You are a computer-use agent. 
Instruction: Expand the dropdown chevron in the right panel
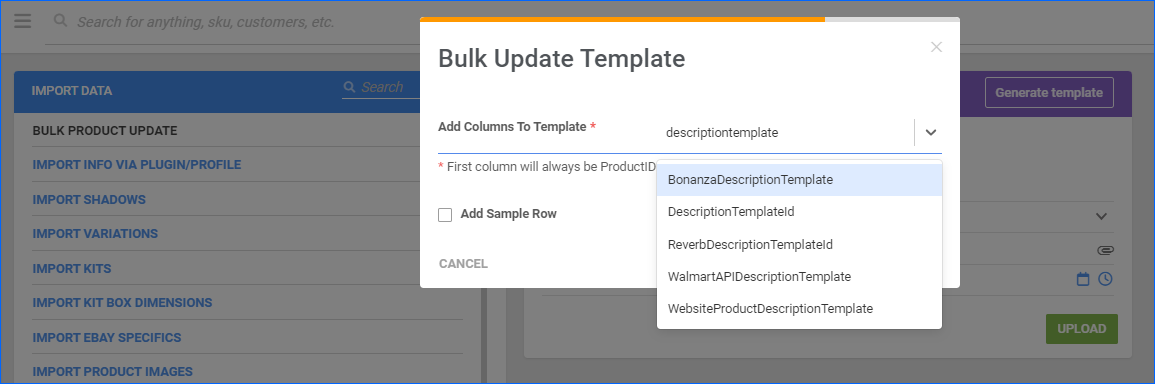pyautogui.click(x=1102, y=217)
